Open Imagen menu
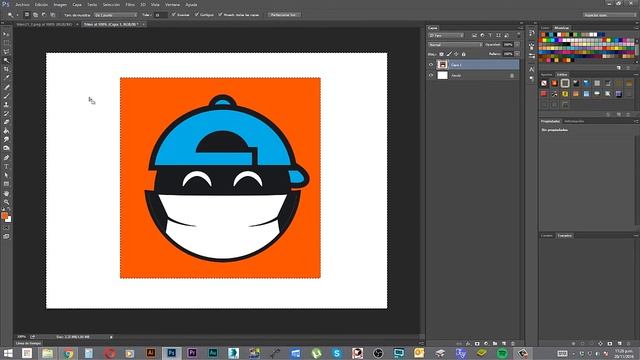 [60, 4]
